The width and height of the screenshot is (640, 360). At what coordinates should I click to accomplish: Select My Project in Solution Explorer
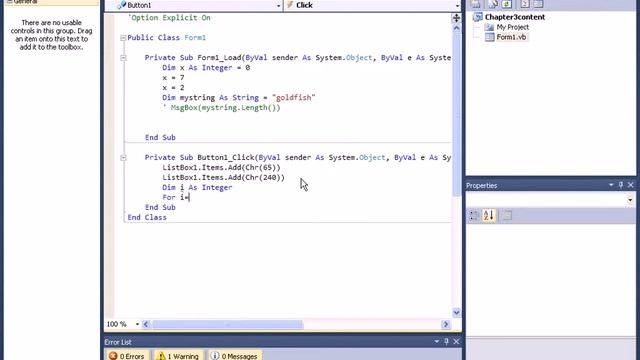[512, 27]
